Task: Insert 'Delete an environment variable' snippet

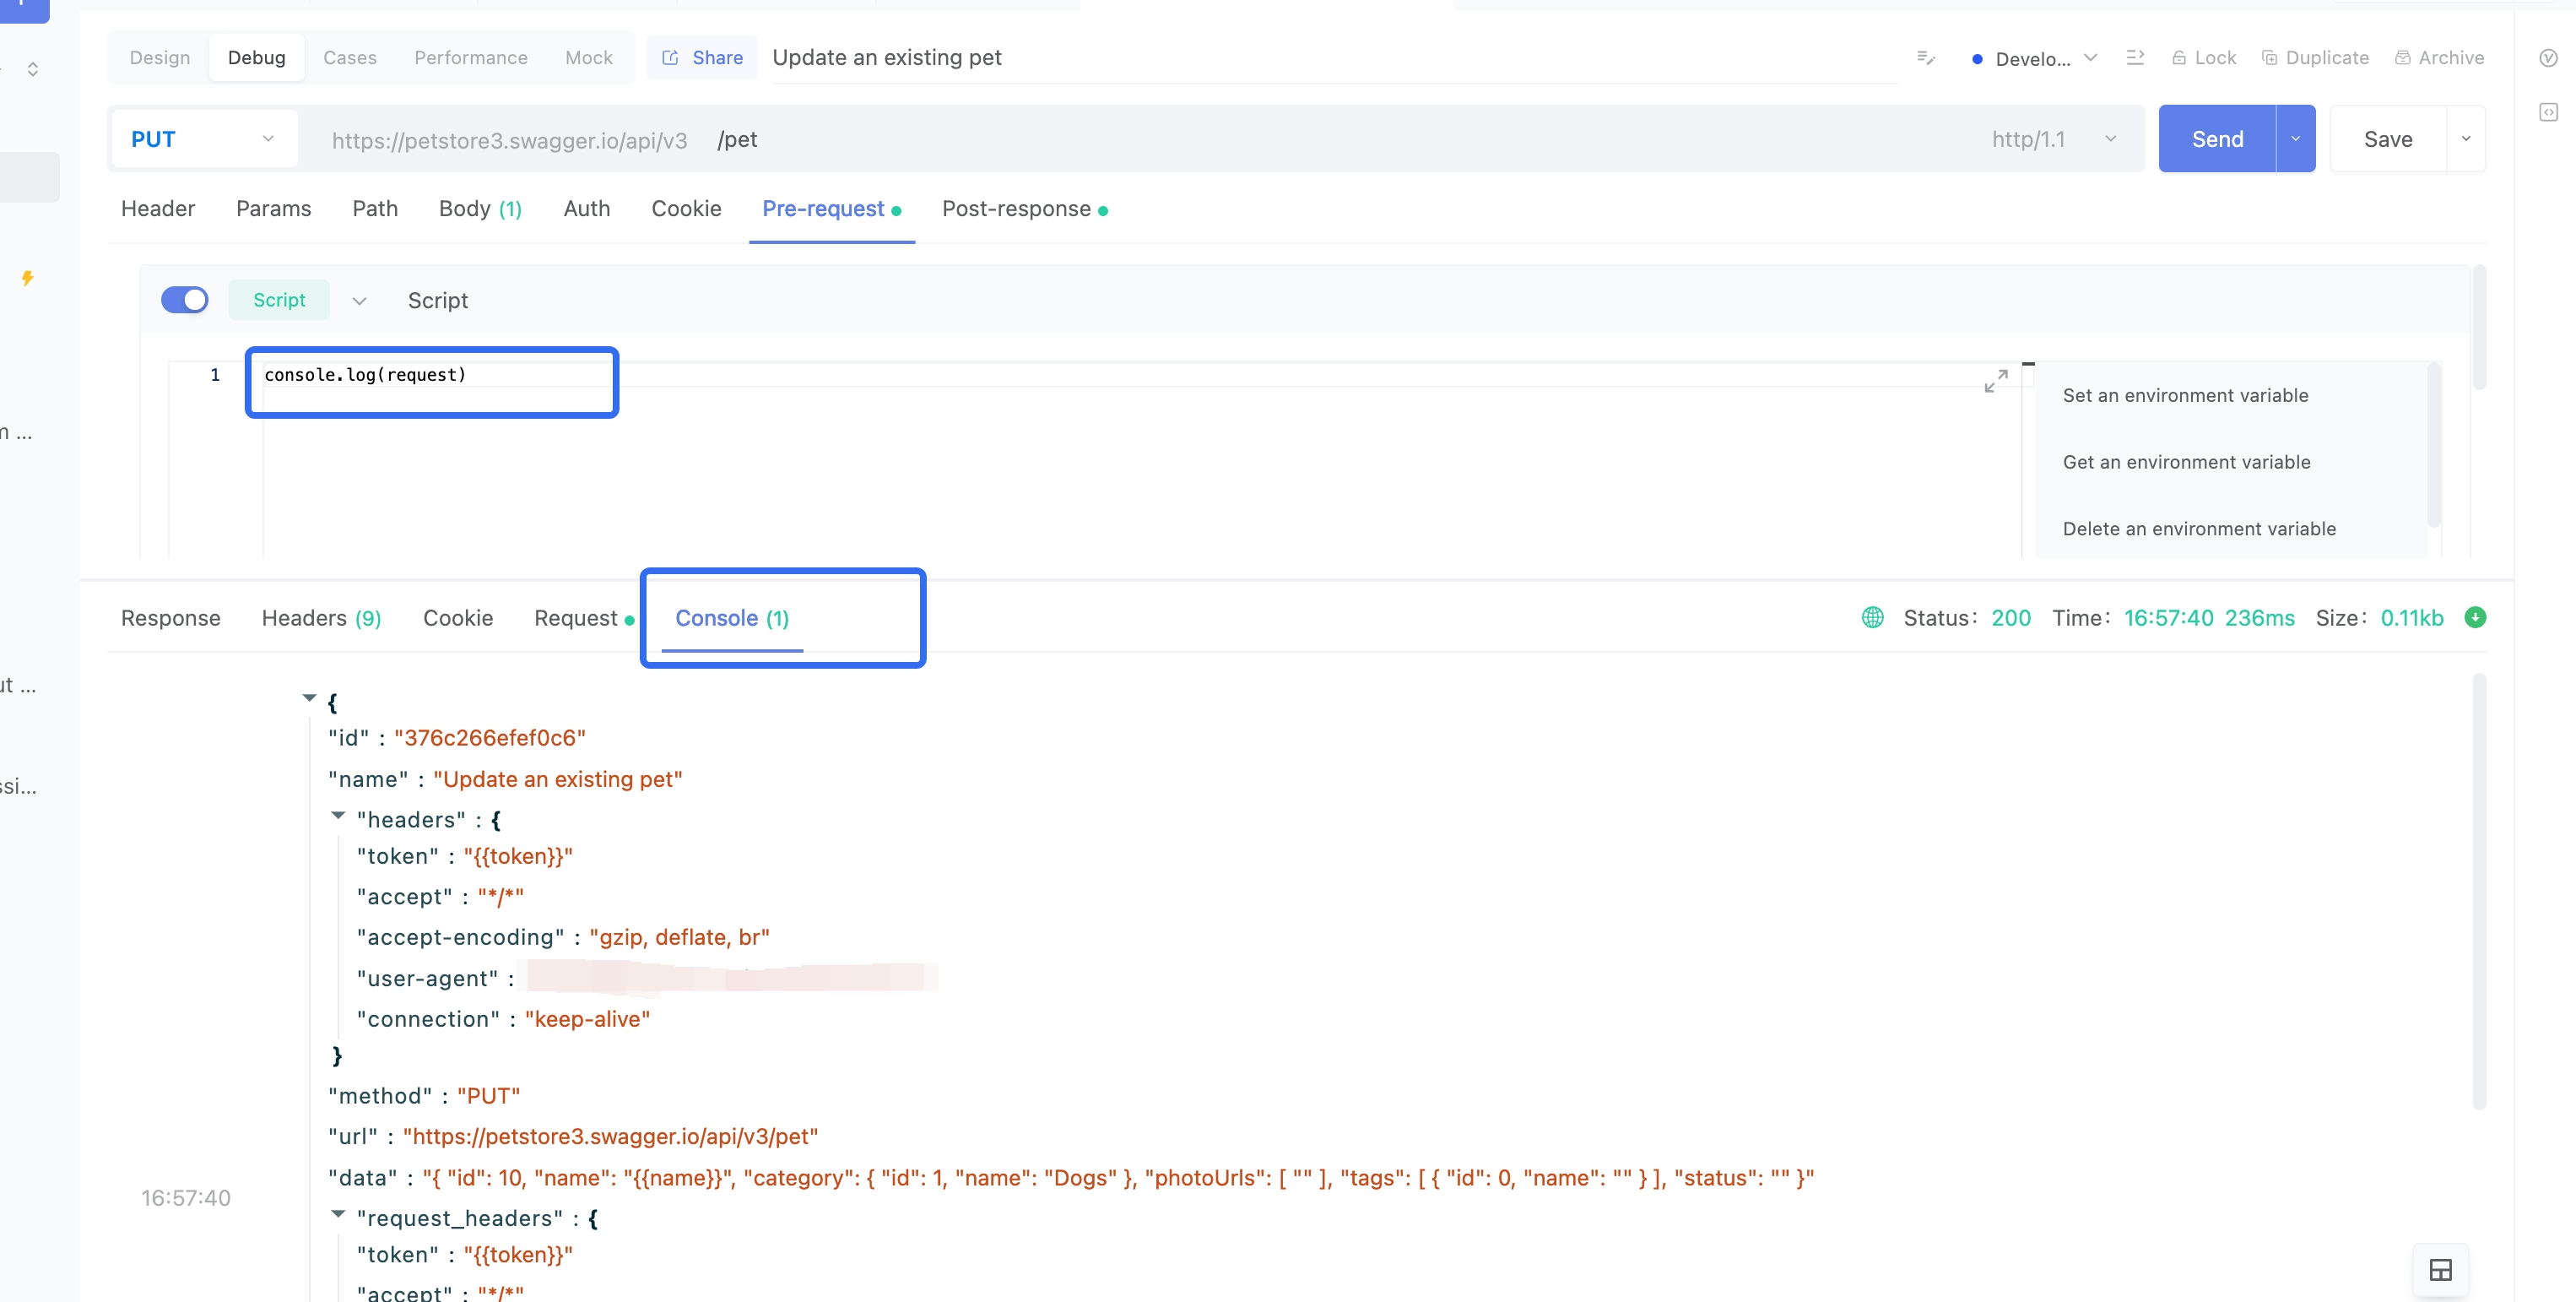Action: coord(2199,529)
